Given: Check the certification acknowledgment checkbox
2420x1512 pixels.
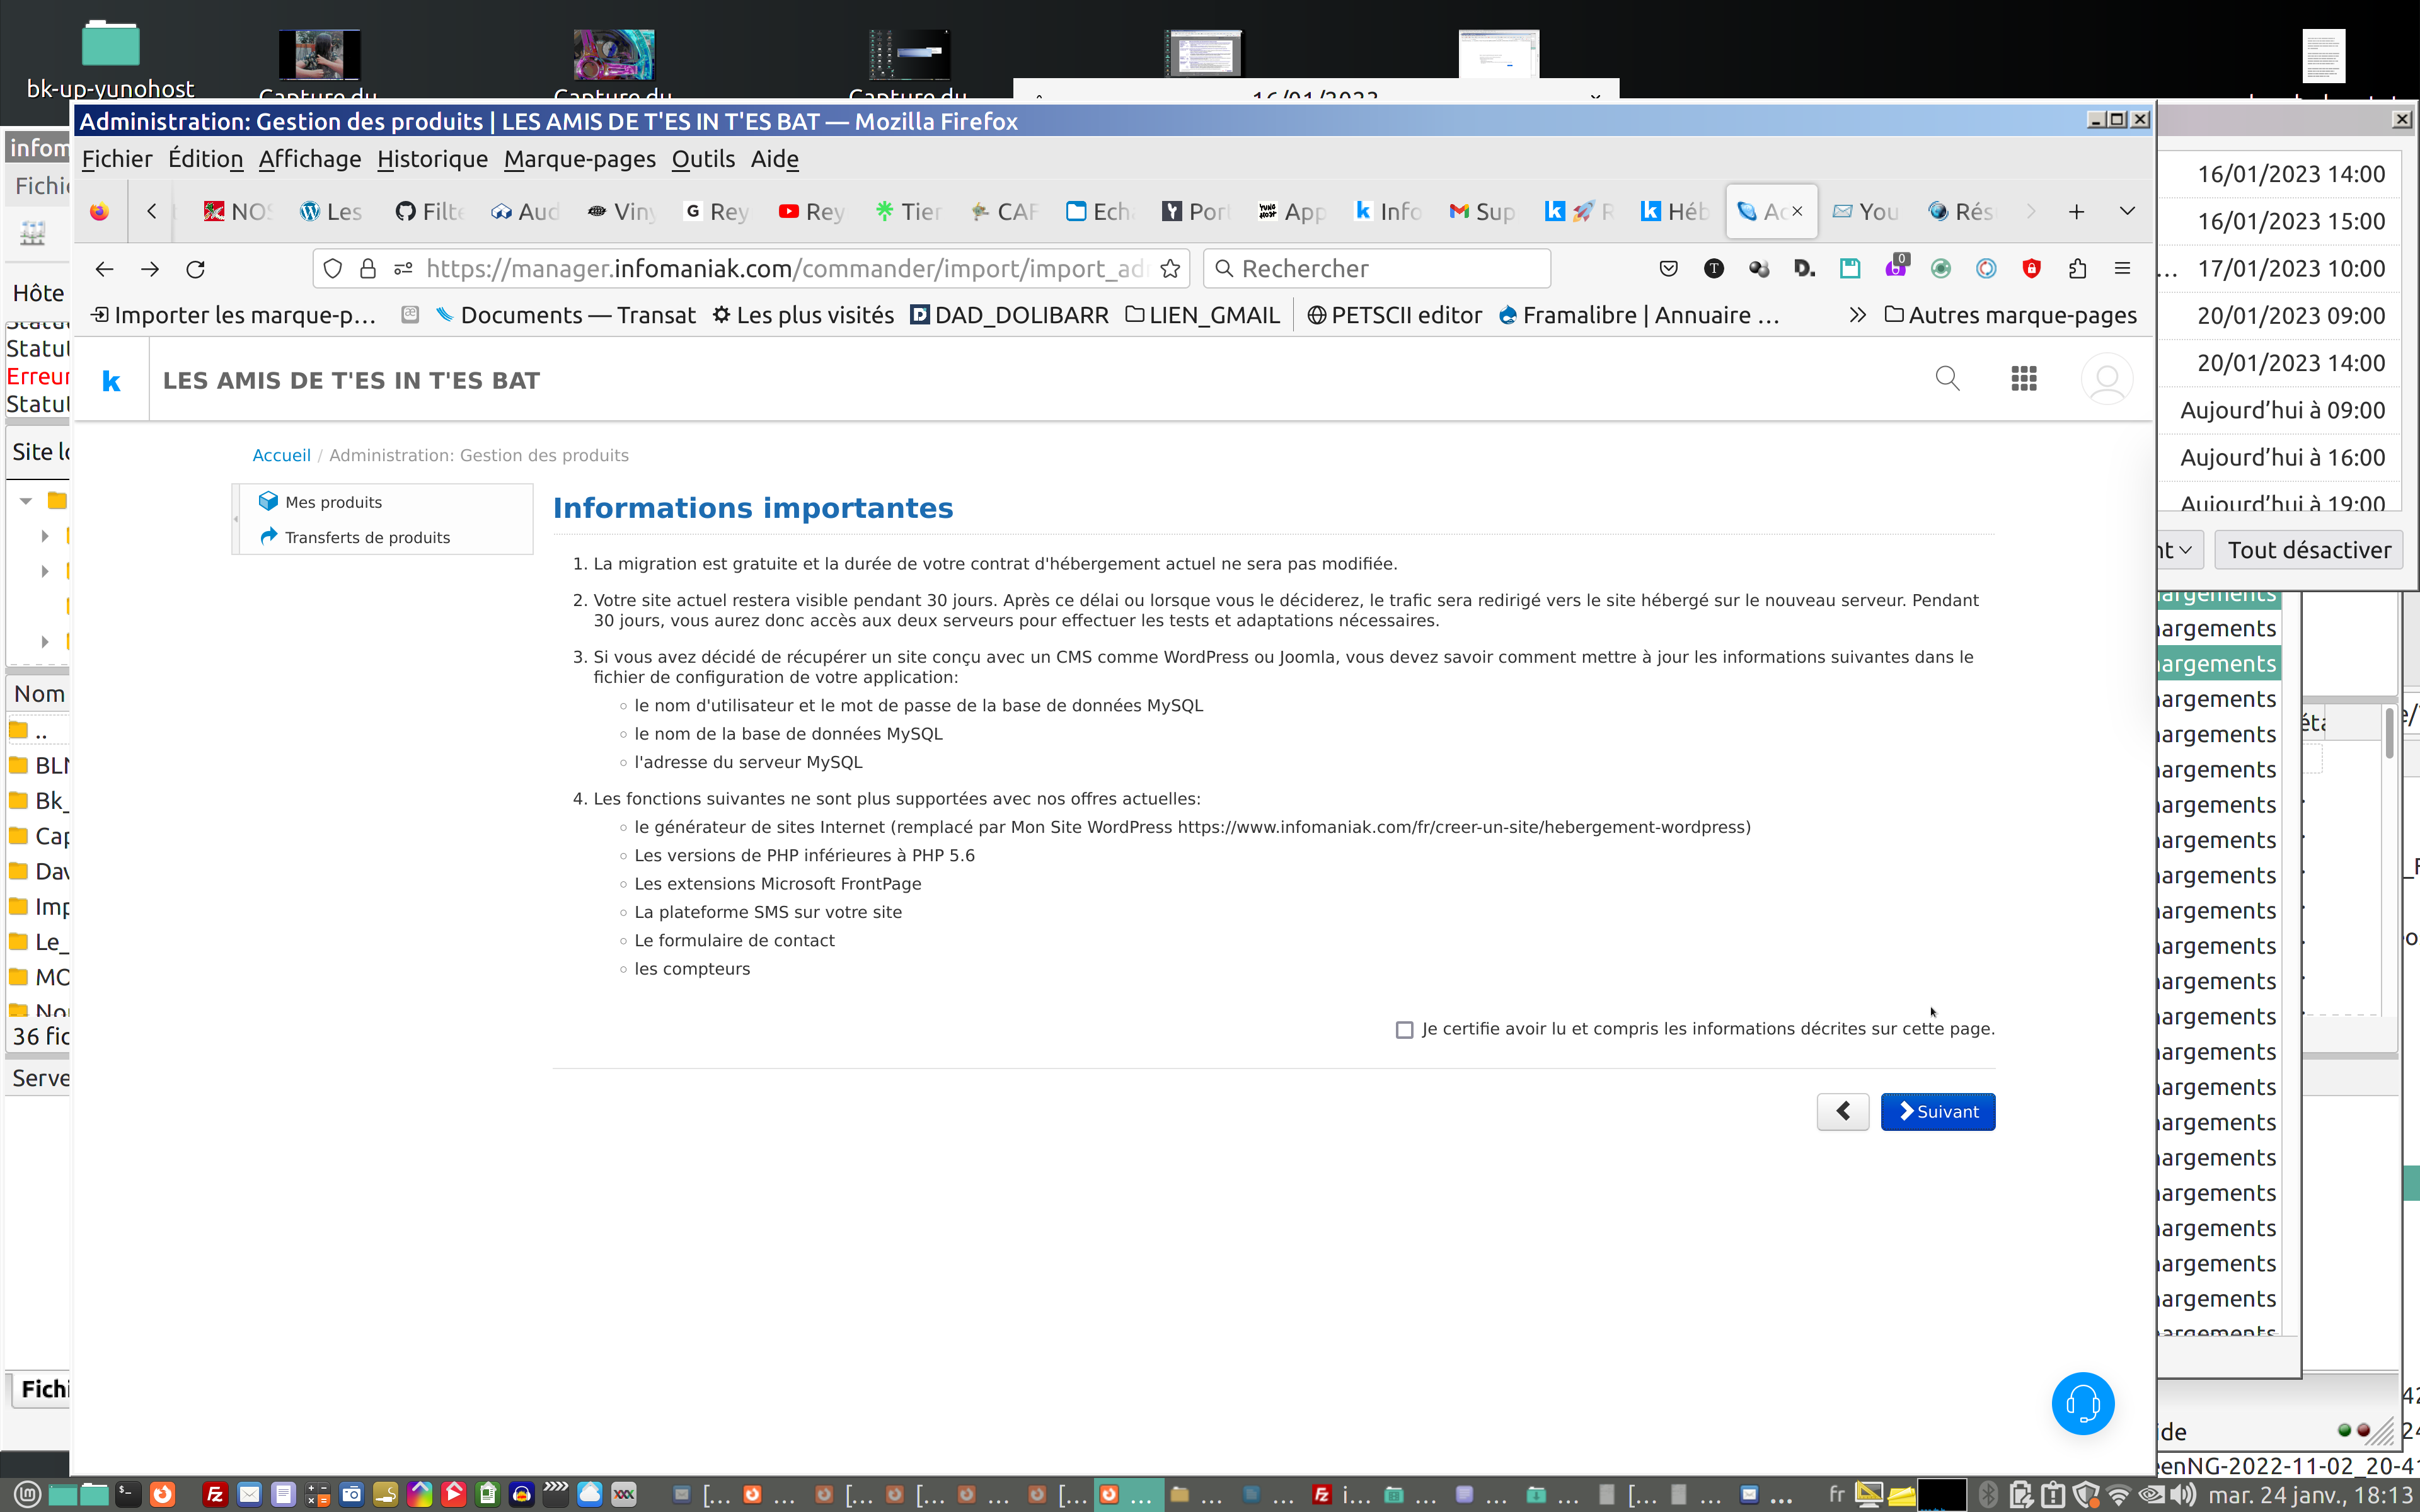Looking at the screenshot, I should pos(1404,1030).
